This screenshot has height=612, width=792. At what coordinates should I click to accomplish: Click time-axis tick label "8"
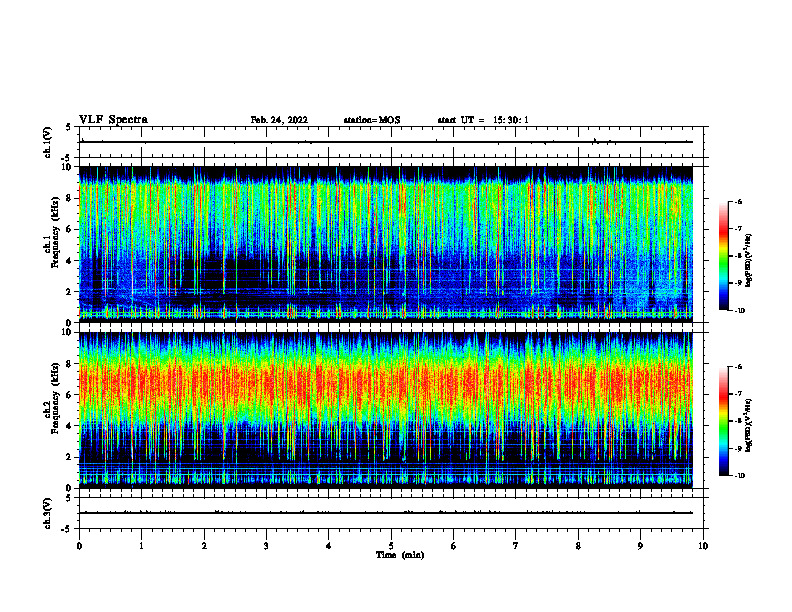click(x=578, y=546)
